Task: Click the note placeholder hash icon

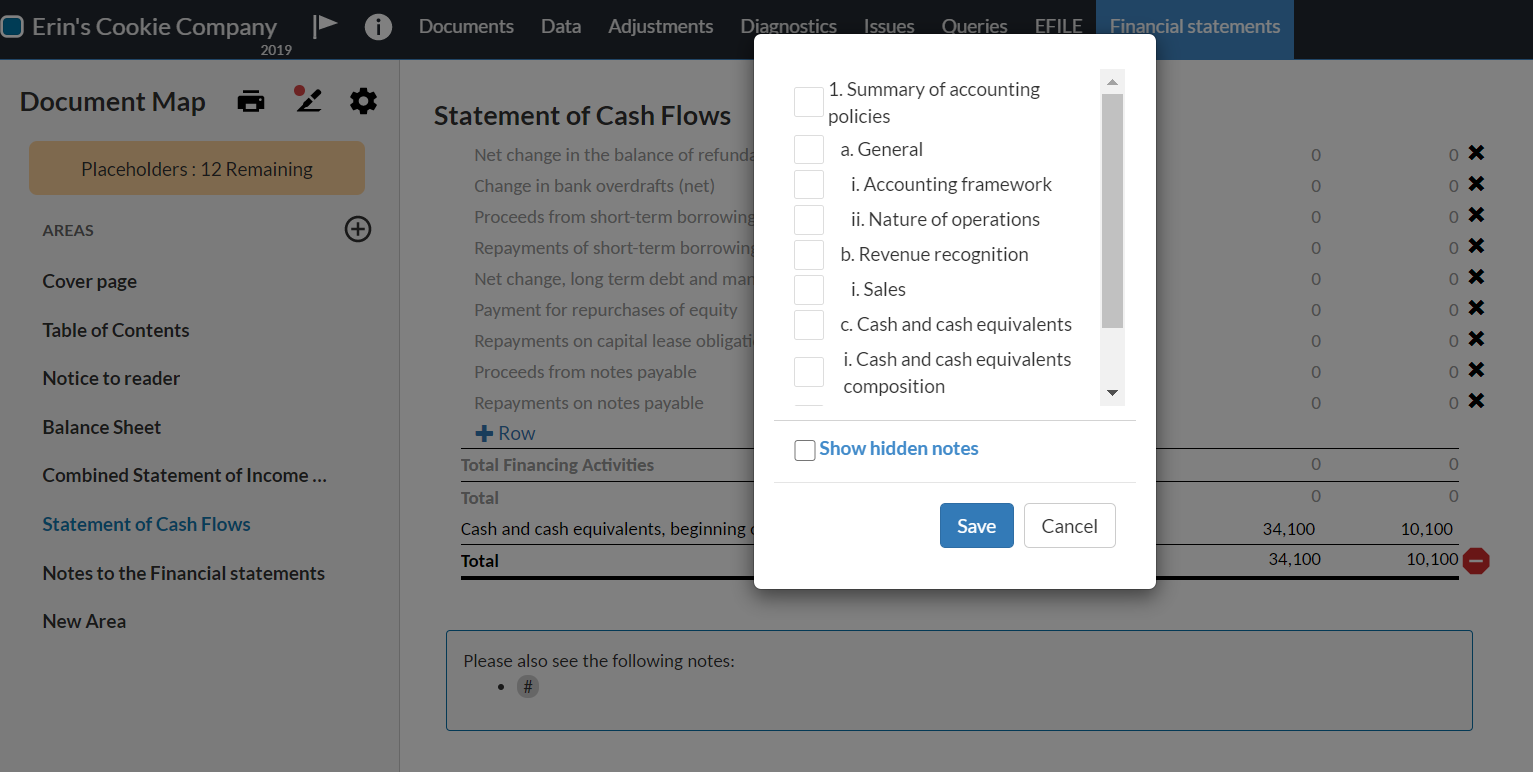Action: pos(527,686)
